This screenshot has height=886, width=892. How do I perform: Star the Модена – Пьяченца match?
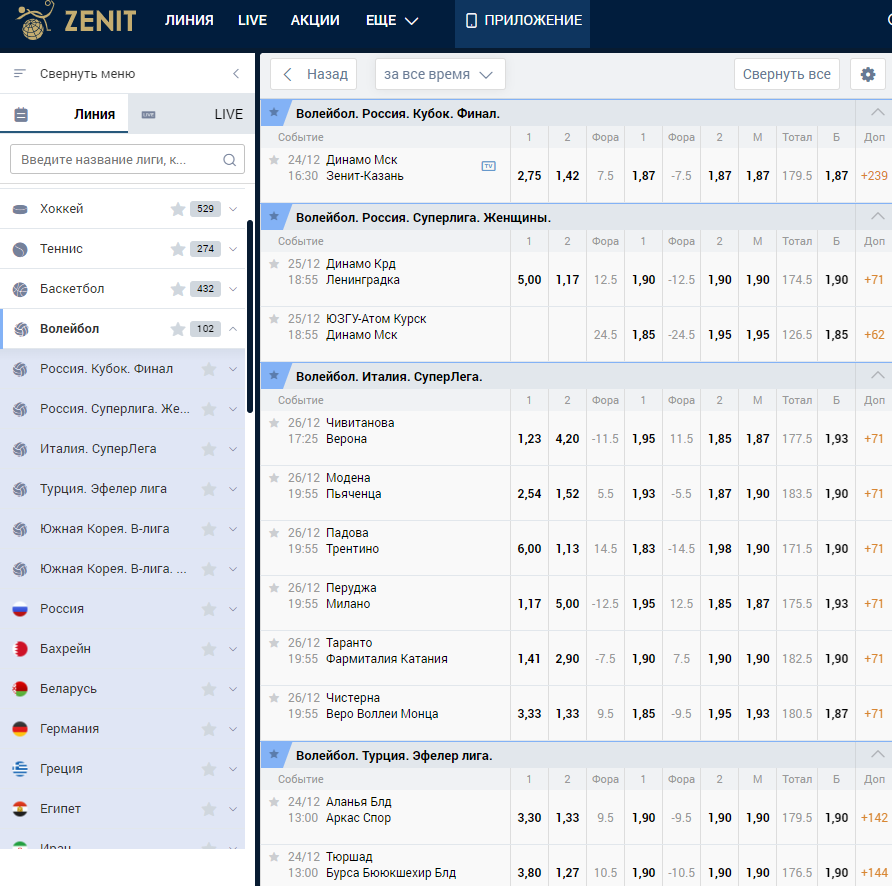coord(274,478)
